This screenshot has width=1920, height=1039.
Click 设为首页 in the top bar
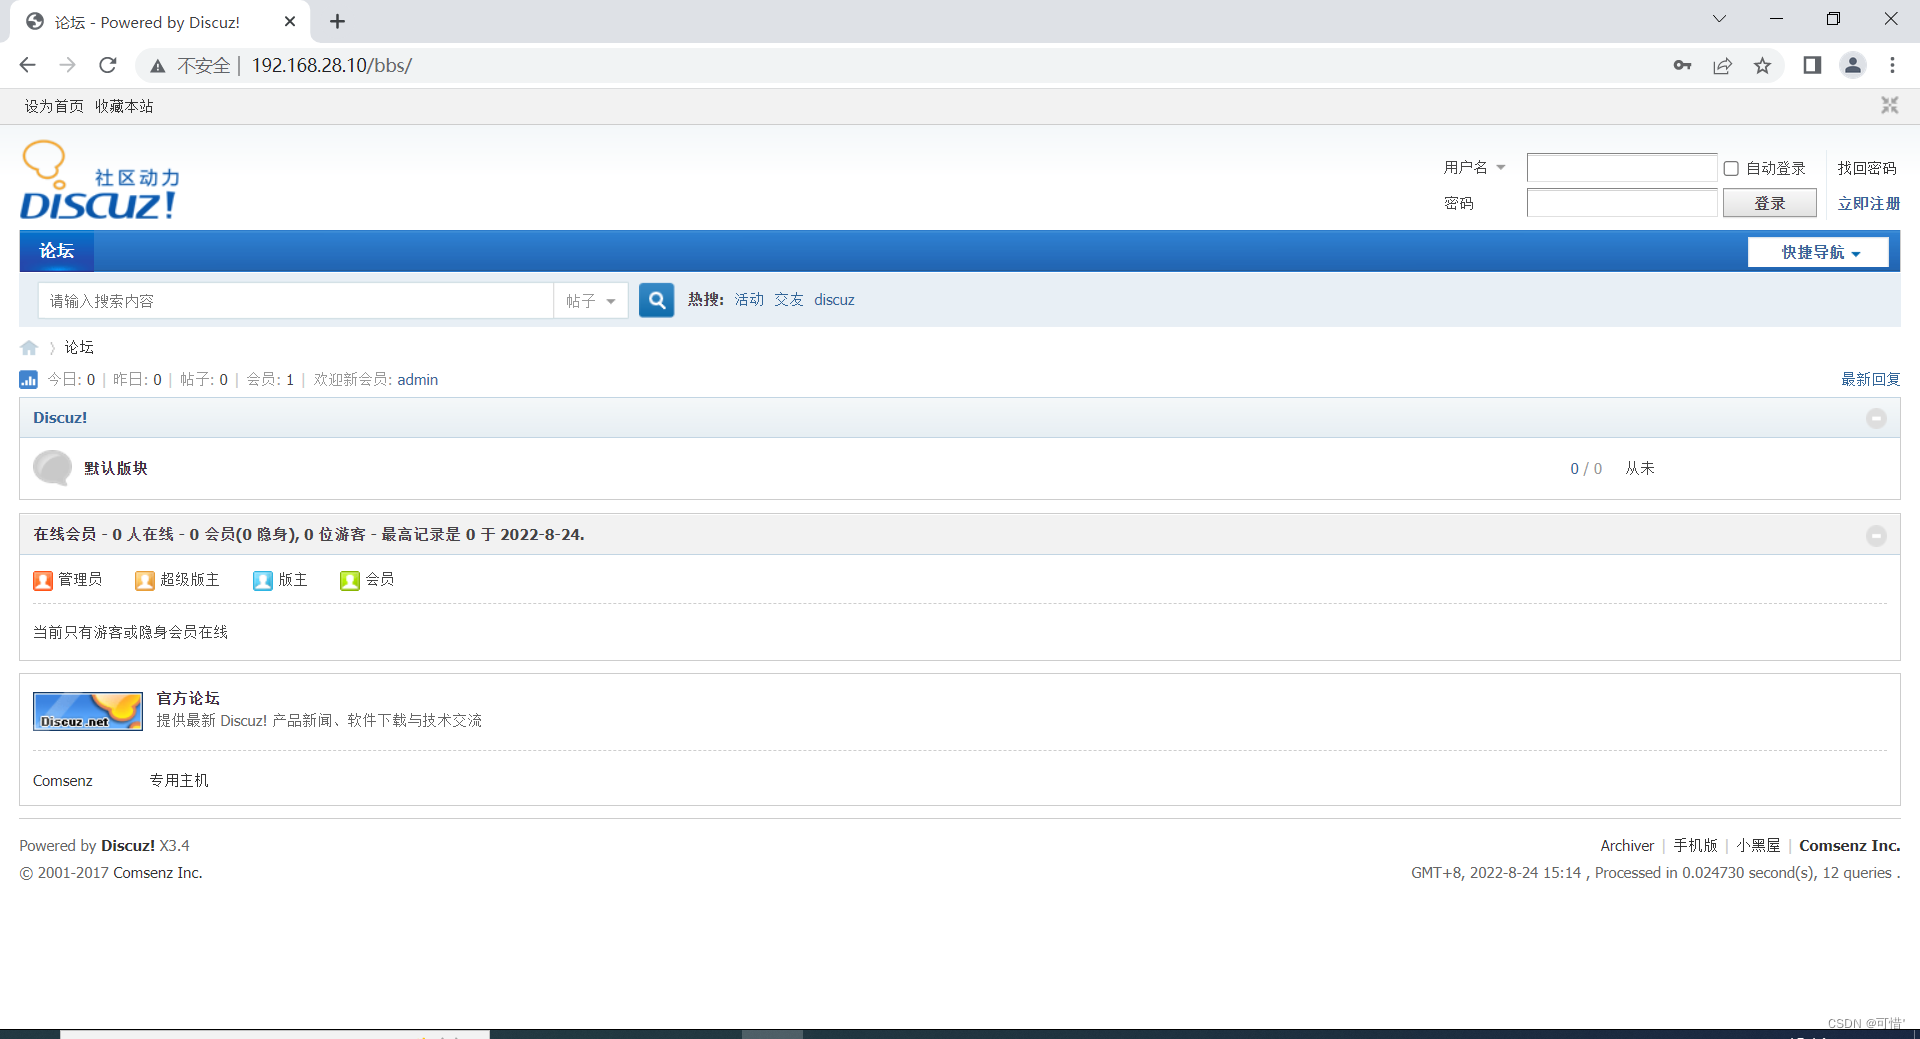54,106
